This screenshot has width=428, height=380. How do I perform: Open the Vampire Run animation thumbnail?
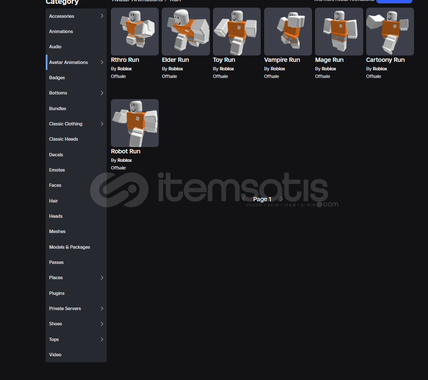click(x=288, y=32)
